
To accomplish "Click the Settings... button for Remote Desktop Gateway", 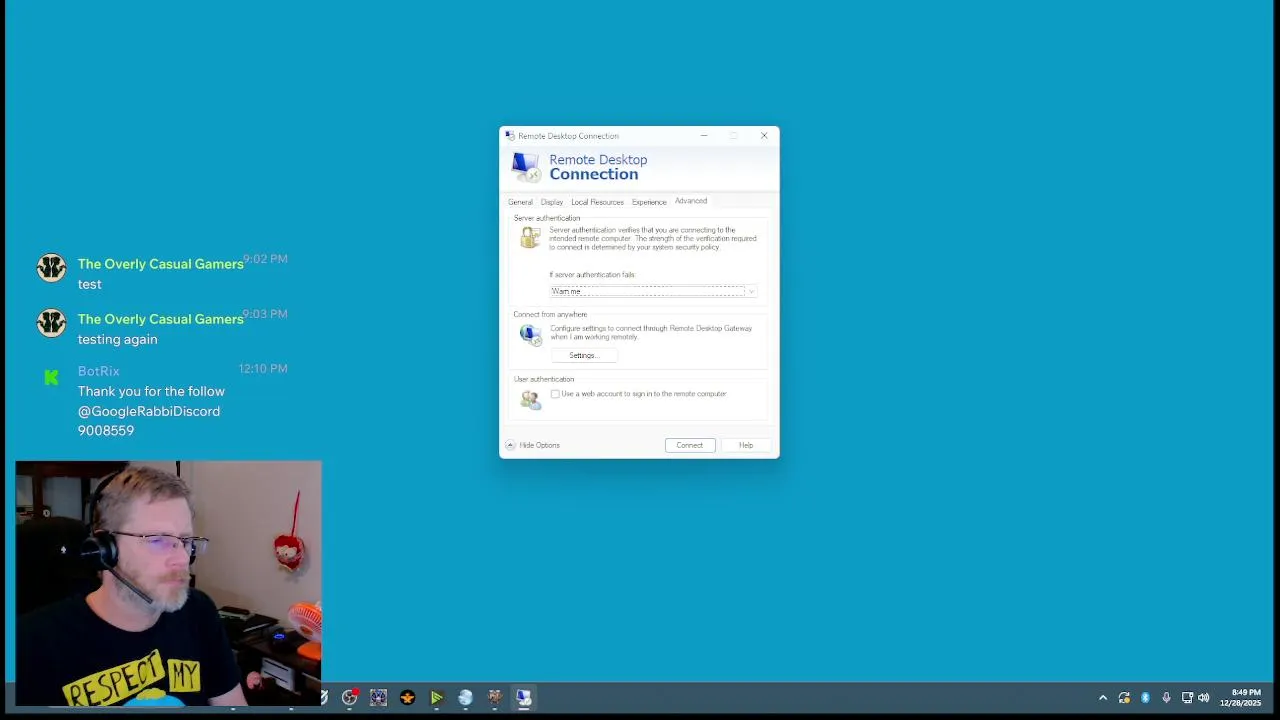I will (583, 356).
